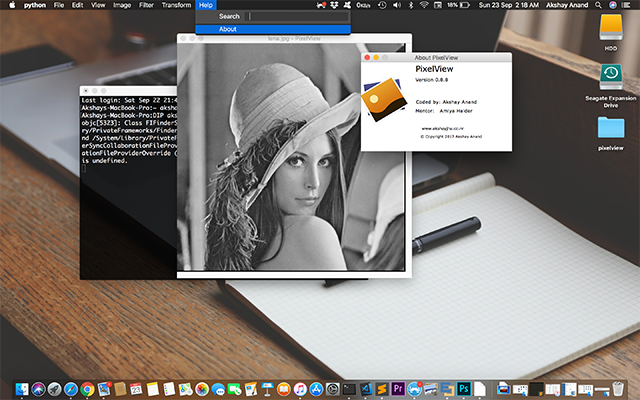Open the File menu
Viewport: 640px width, 400px height.
pyautogui.click(x=59, y=5)
